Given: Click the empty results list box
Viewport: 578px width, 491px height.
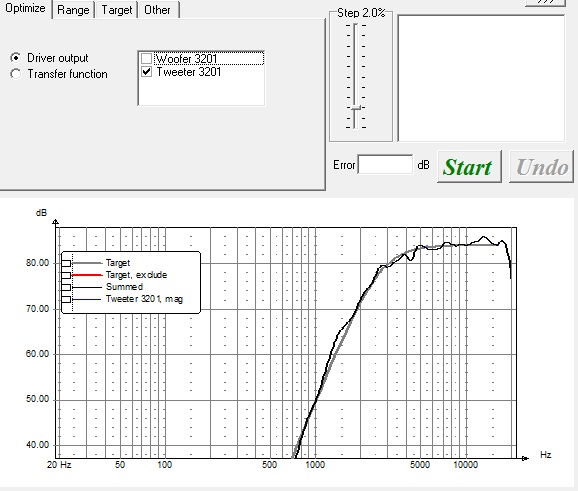Looking at the screenshot, I should [x=481, y=78].
